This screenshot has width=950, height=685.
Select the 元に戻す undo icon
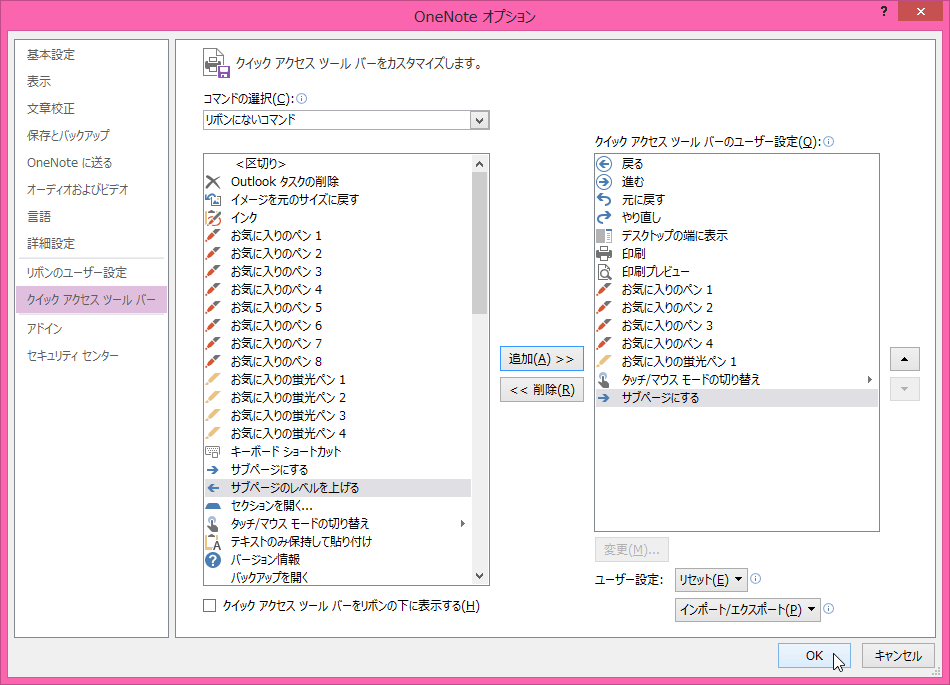click(x=604, y=199)
